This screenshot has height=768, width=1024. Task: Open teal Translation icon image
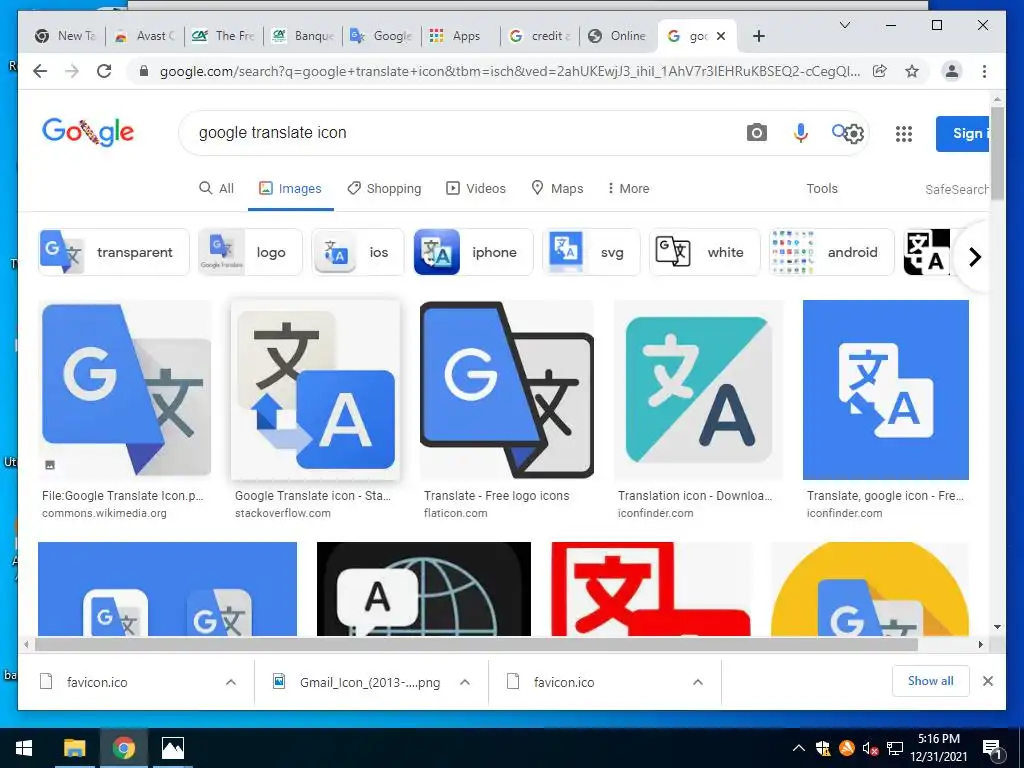pyautogui.click(x=699, y=390)
